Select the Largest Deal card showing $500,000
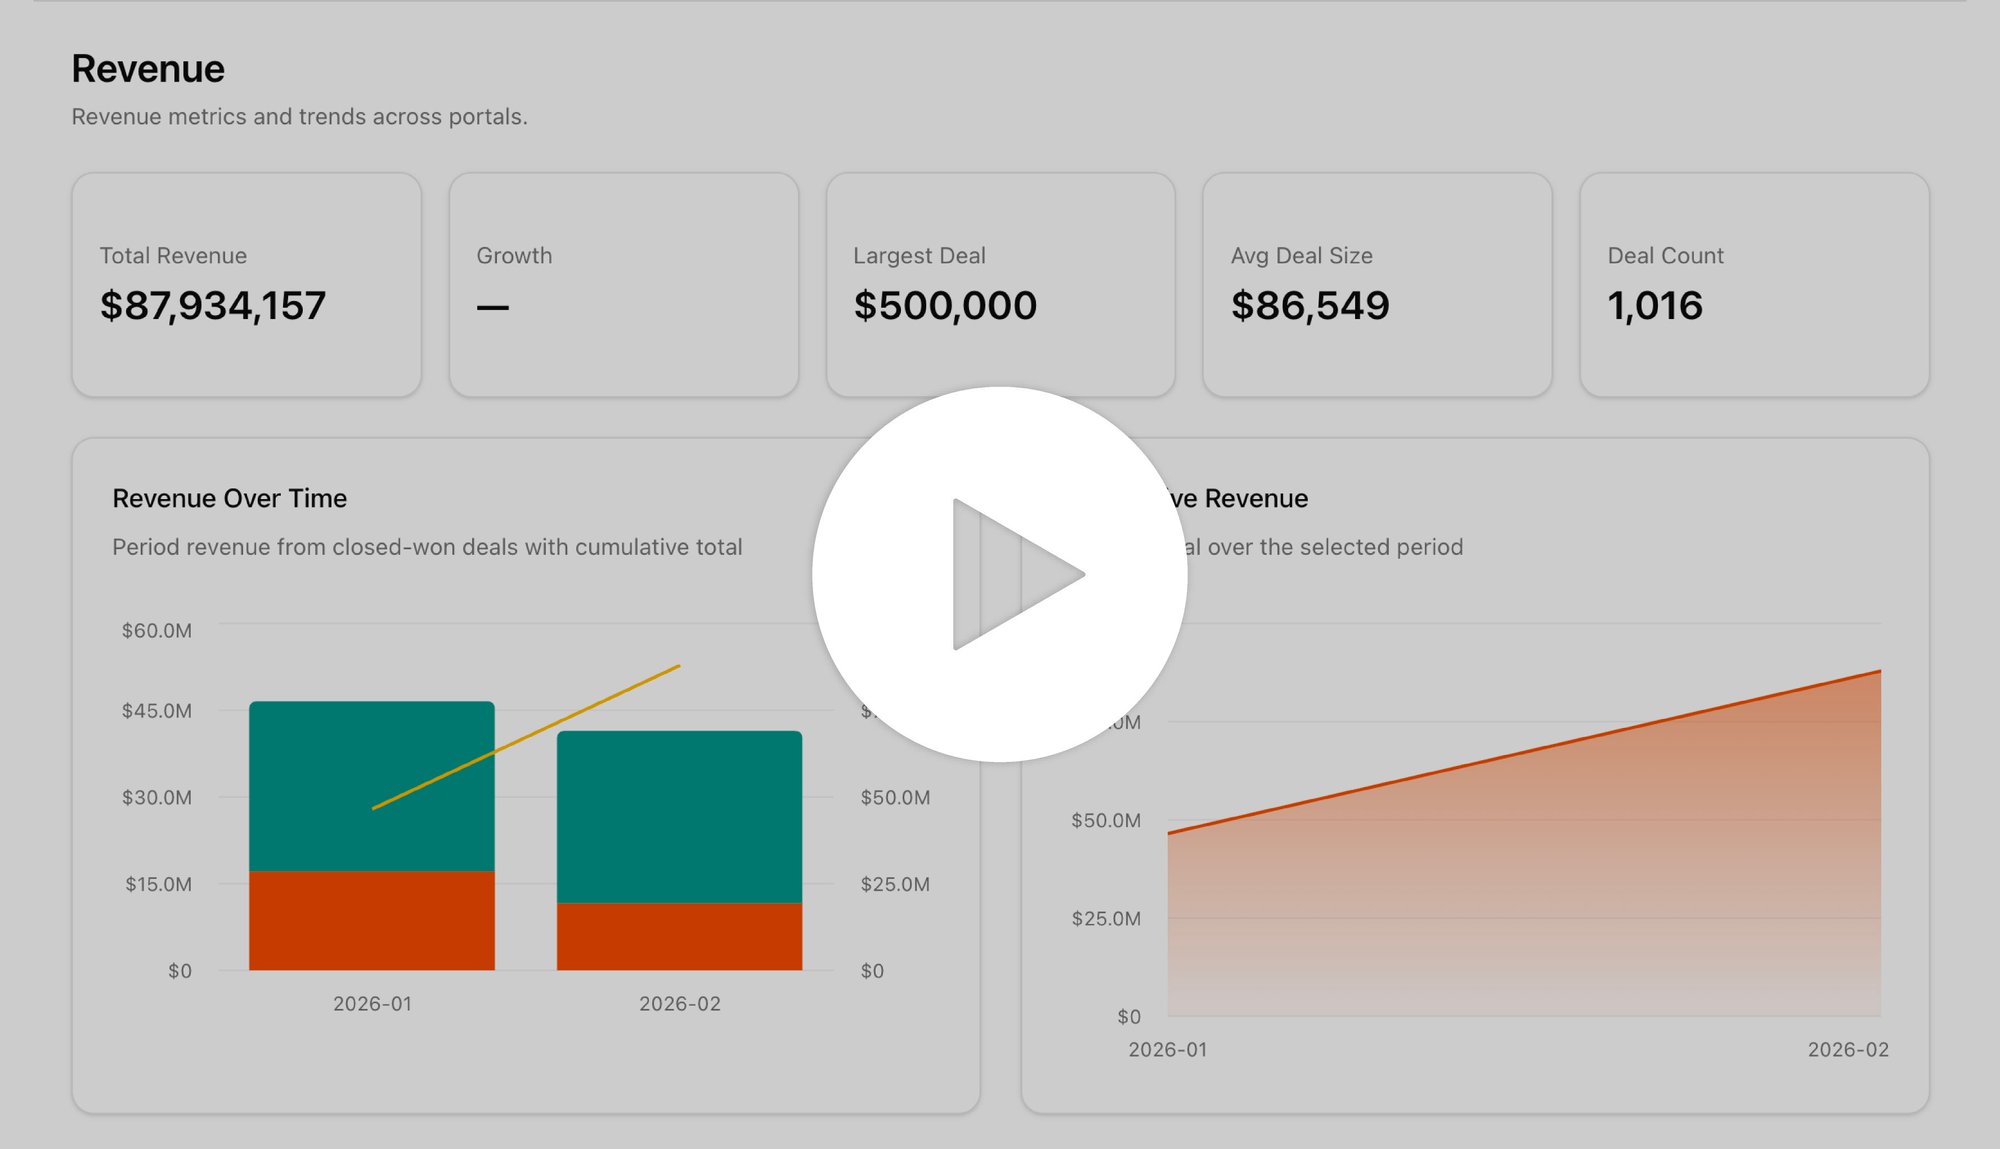Viewport: 2000px width, 1149px height. 999,285
